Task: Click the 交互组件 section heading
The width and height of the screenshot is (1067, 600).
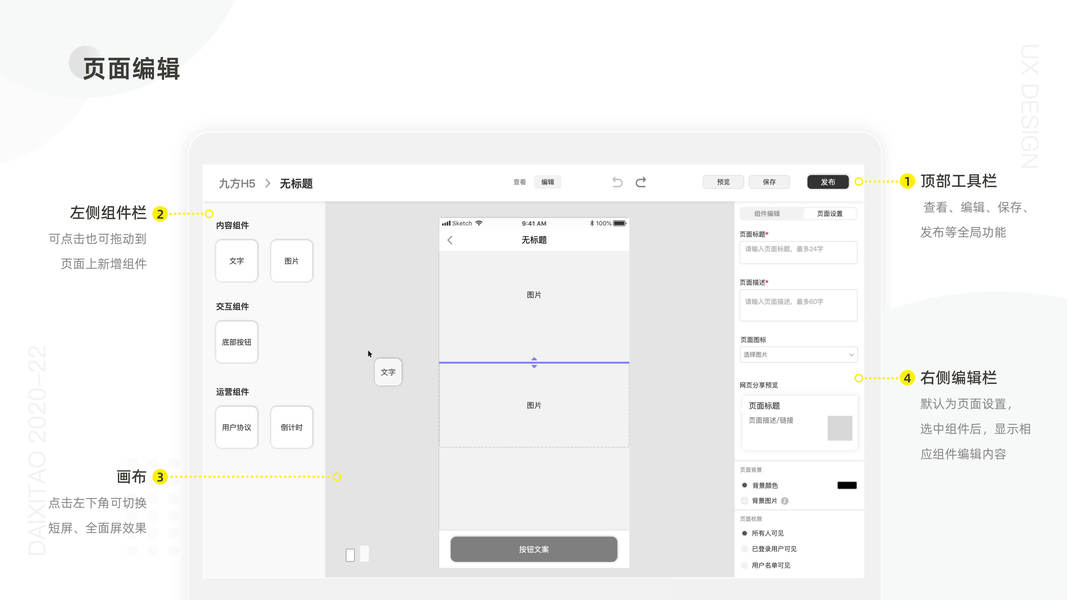Action: (233, 307)
